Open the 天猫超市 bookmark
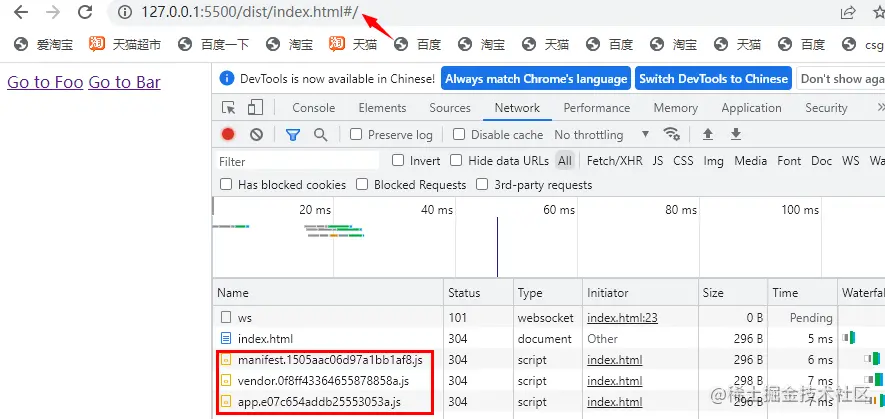Screen dimensions: 885x419 pyautogui.click(x=125, y=44)
